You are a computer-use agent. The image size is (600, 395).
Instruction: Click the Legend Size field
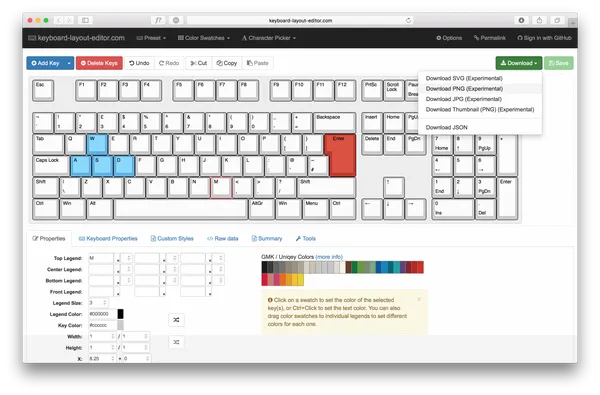click(98, 303)
